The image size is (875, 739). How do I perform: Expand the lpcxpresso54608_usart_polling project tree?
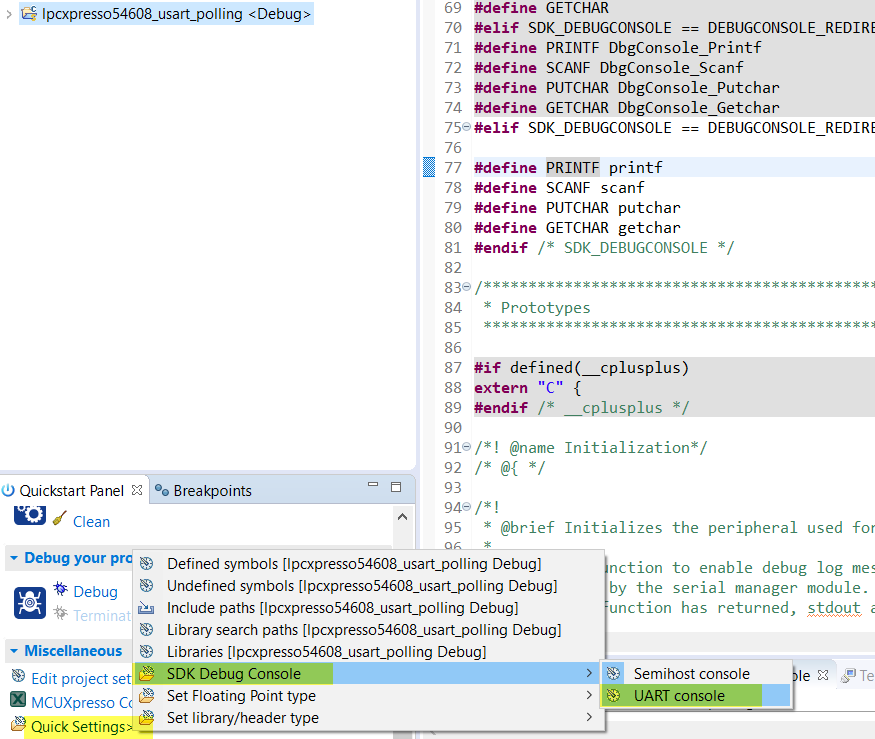(8, 14)
